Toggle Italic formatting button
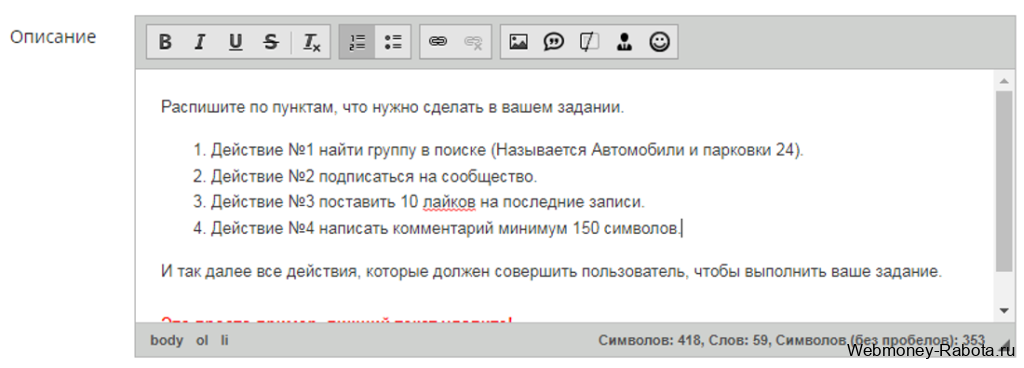The image size is (1024, 368). (x=200, y=42)
